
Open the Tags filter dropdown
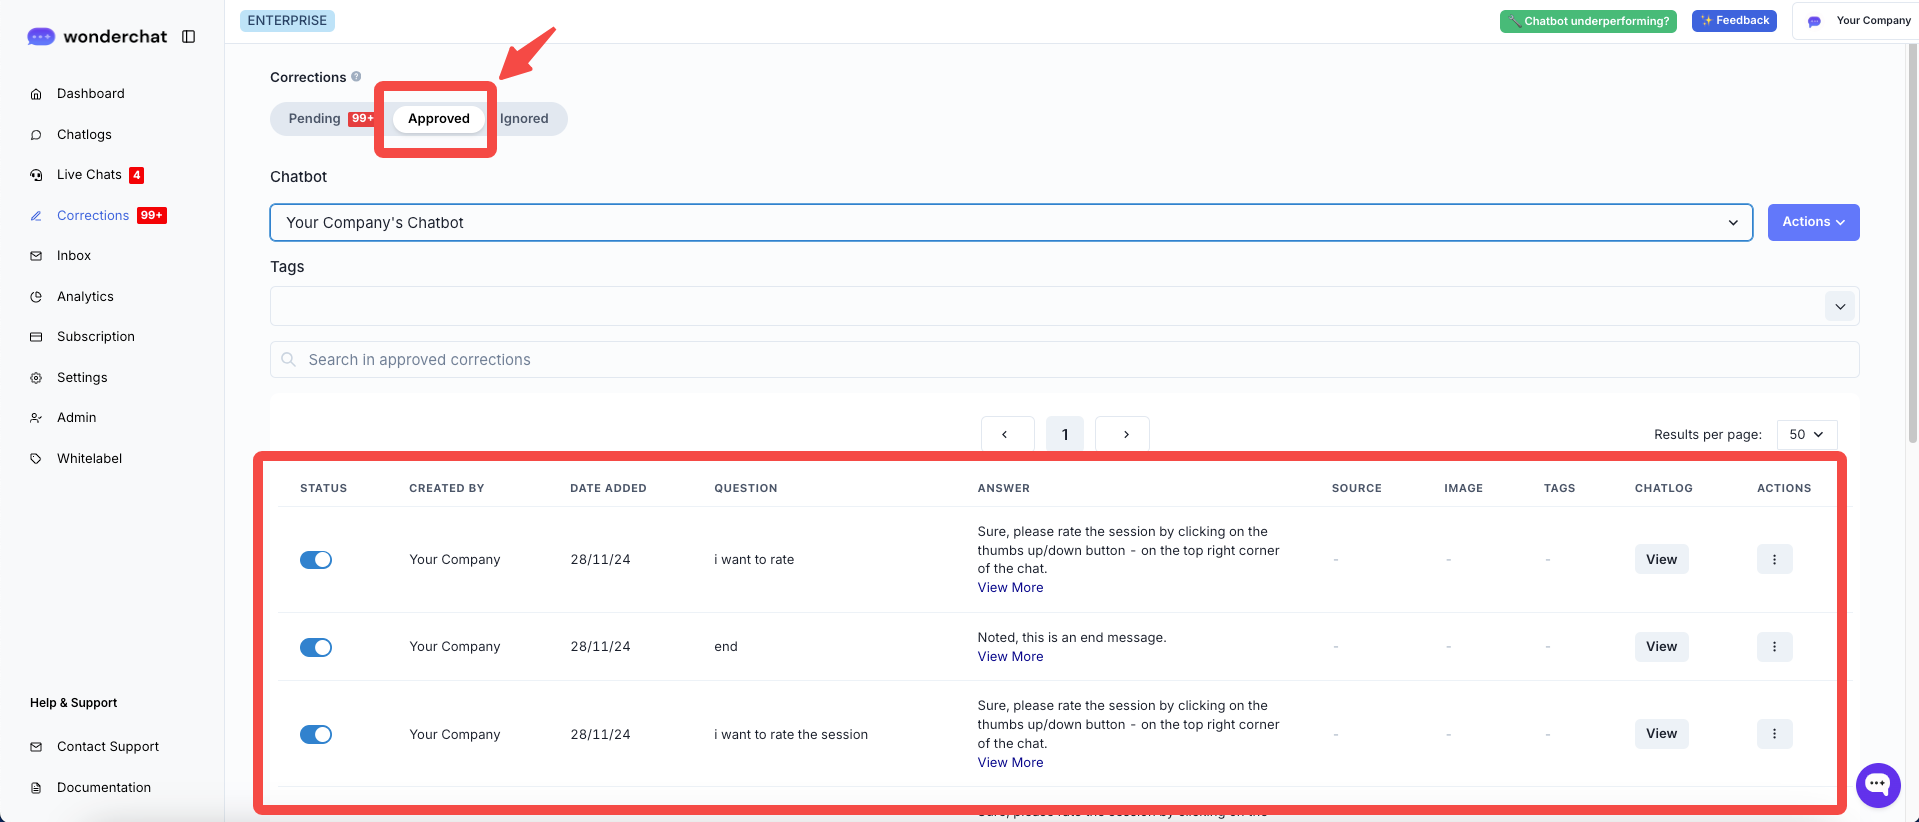(x=1839, y=306)
